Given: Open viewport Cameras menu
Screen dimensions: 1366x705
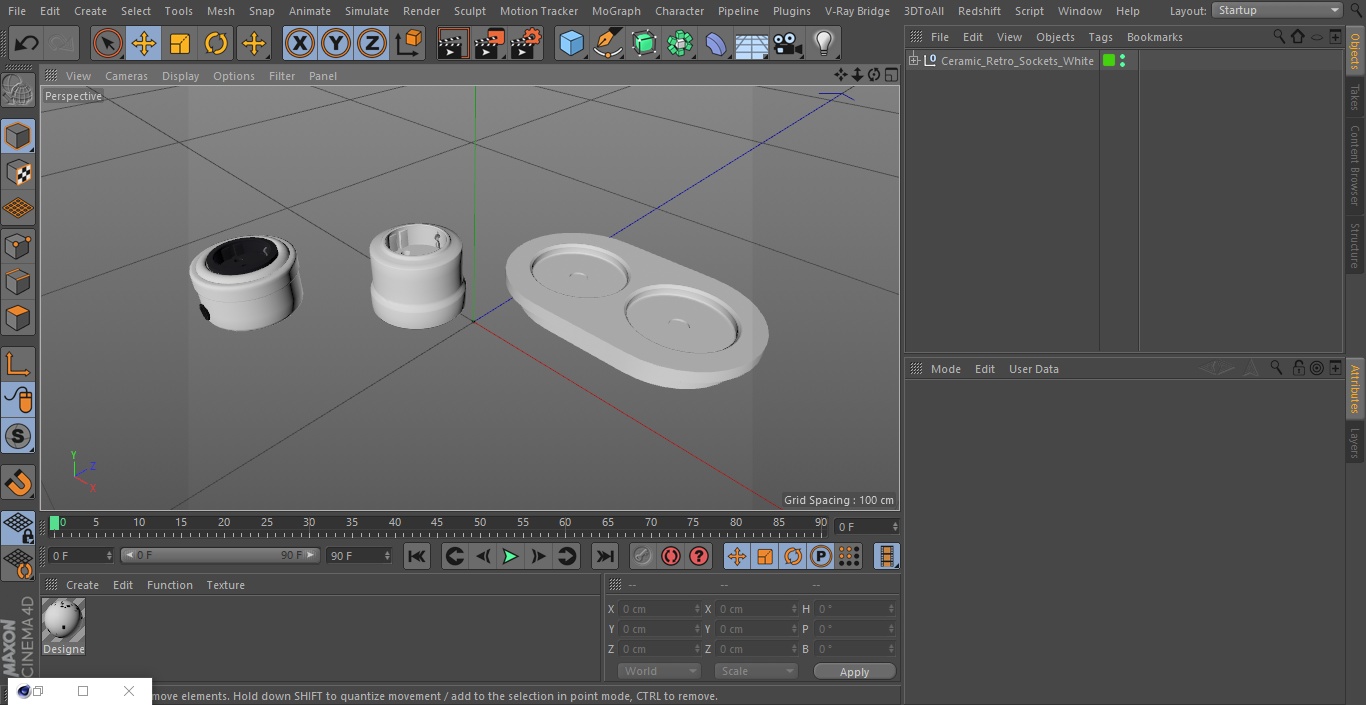Looking at the screenshot, I should (x=126, y=76).
